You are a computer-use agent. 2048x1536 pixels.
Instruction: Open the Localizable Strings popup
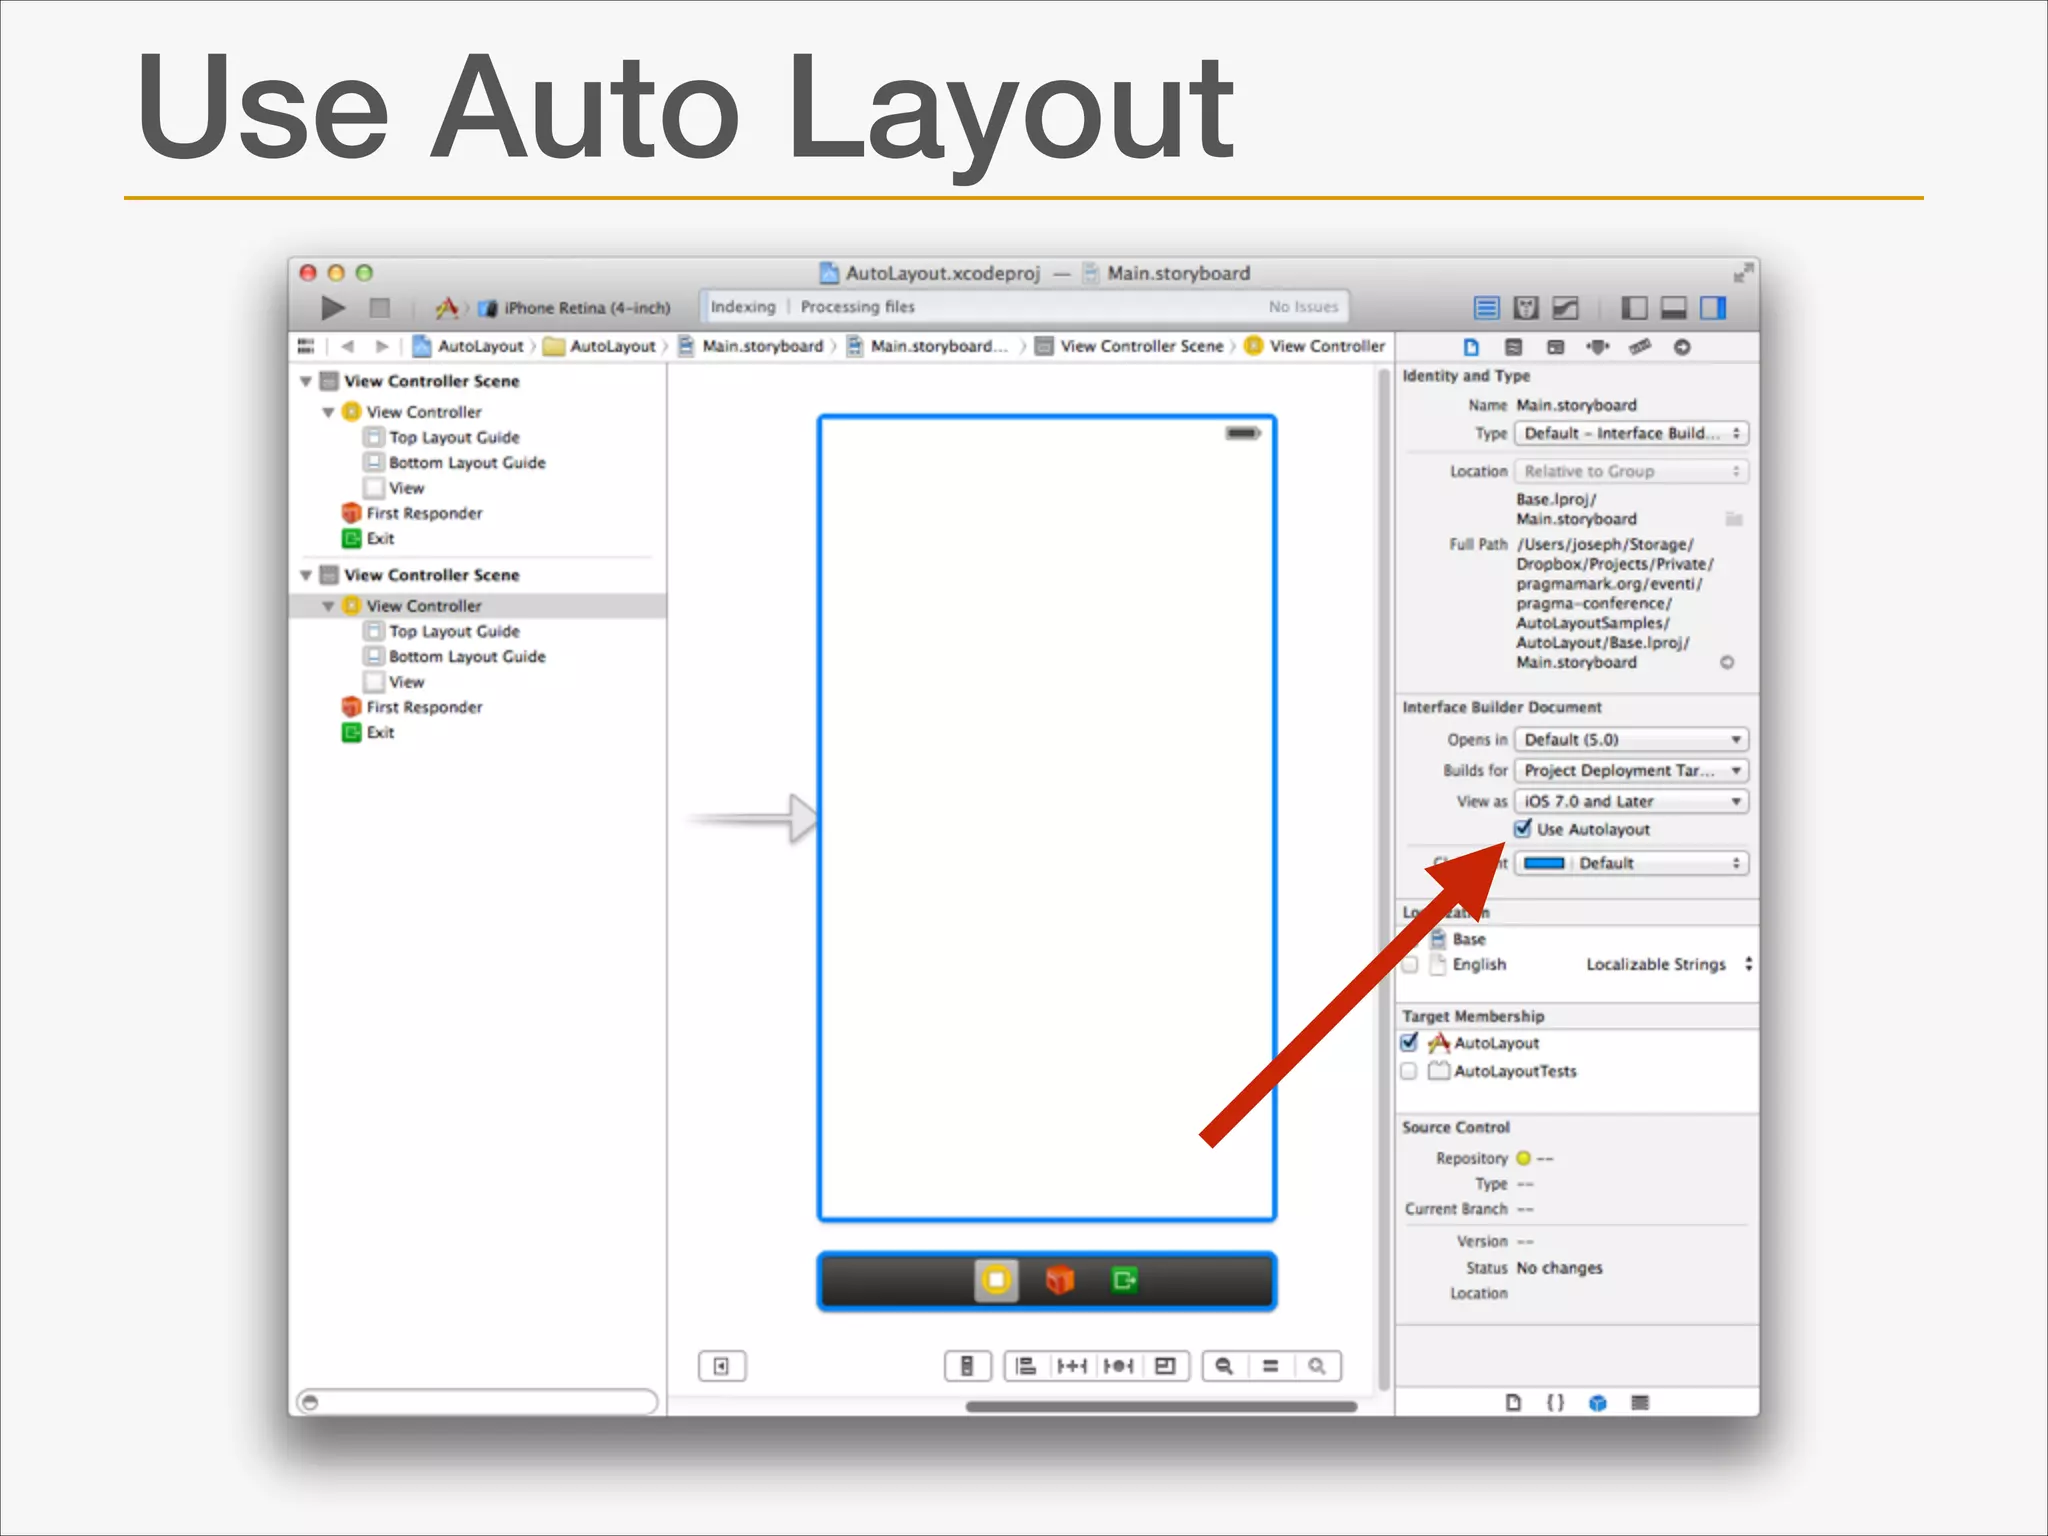[x=1668, y=964]
